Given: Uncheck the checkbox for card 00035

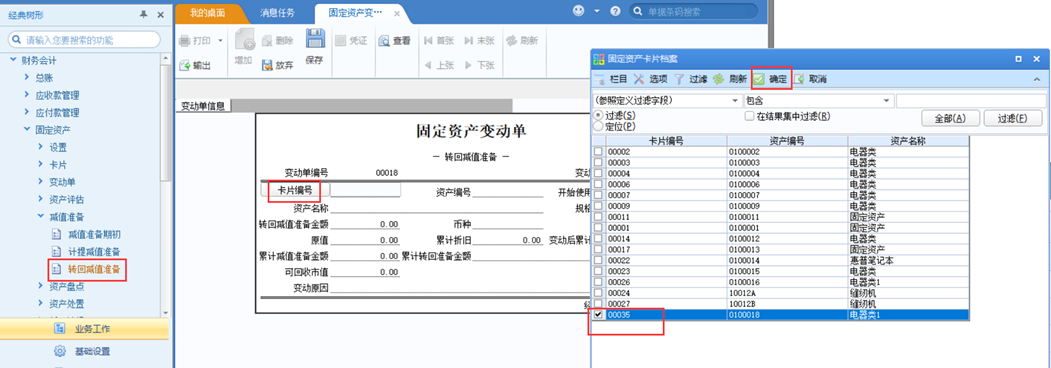Looking at the screenshot, I should pyautogui.click(x=599, y=314).
